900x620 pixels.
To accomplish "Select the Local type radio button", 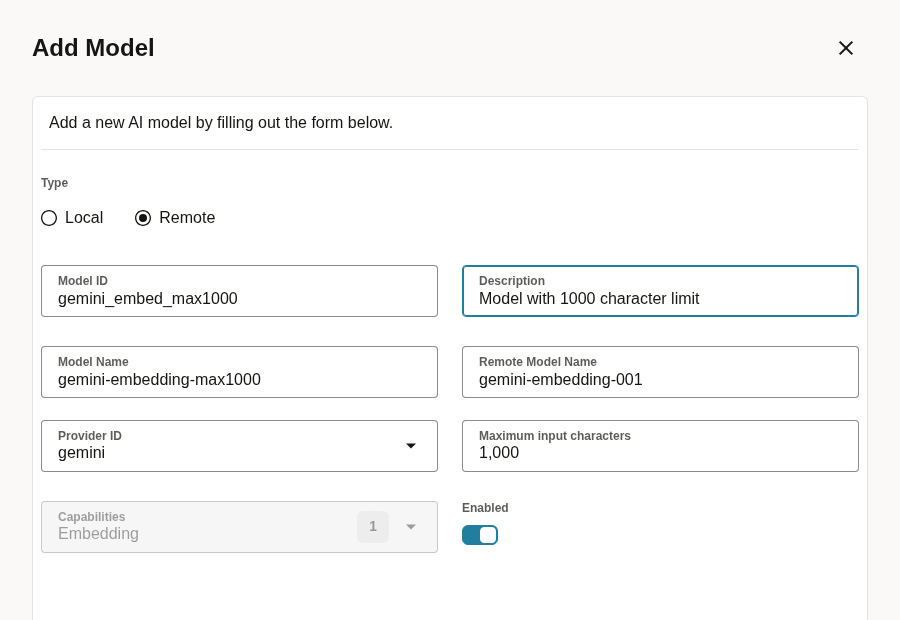I will tap(49, 218).
